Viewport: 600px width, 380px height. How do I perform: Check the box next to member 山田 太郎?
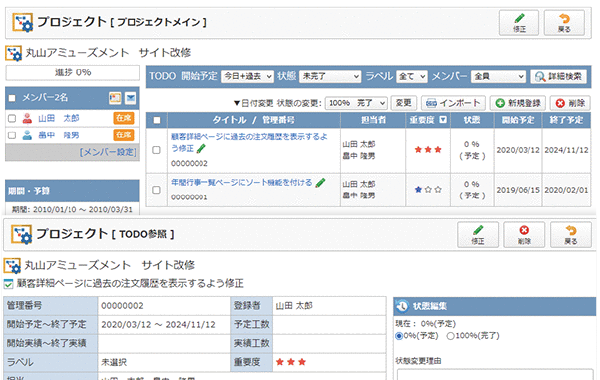coord(12,118)
